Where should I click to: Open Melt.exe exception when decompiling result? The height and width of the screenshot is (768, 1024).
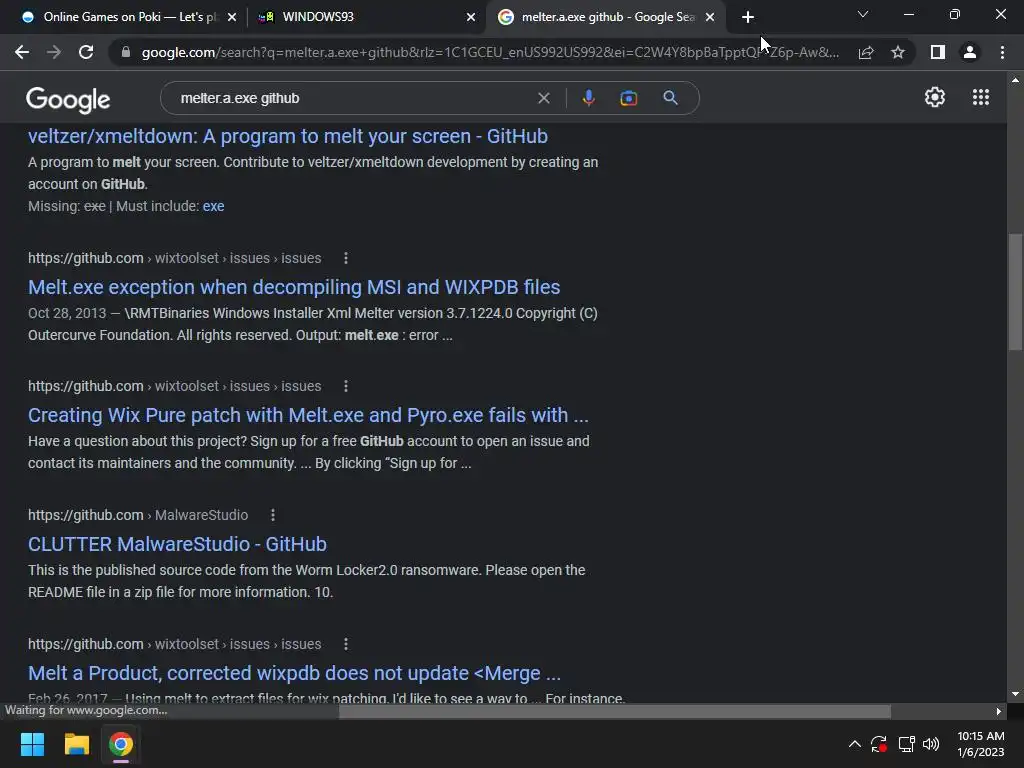pos(294,287)
